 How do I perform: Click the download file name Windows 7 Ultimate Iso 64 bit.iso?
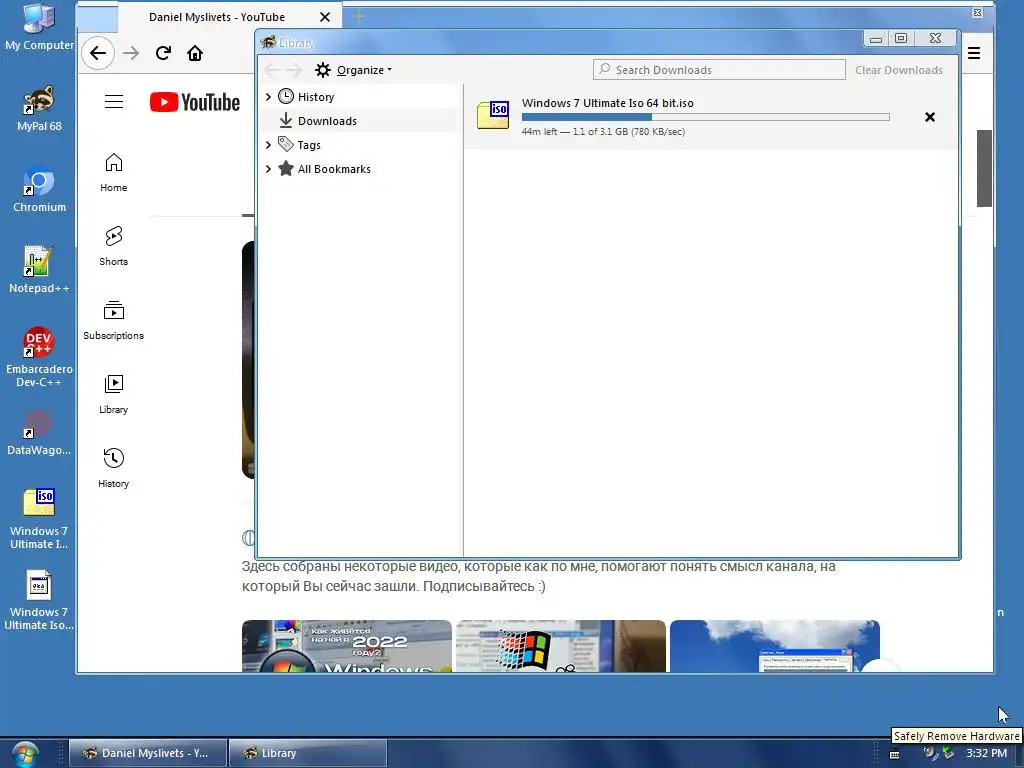[x=607, y=103]
